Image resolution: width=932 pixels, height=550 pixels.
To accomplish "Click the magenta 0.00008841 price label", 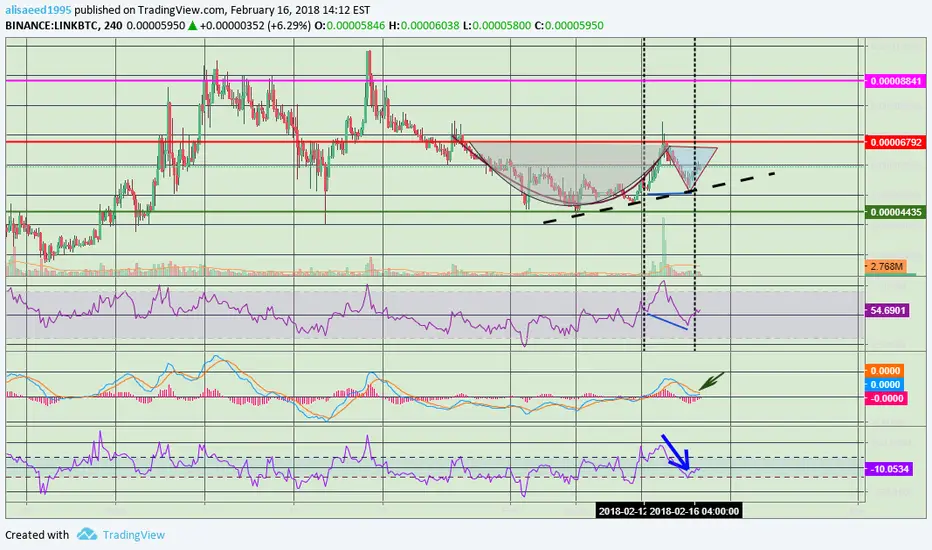I will click(x=896, y=81).
